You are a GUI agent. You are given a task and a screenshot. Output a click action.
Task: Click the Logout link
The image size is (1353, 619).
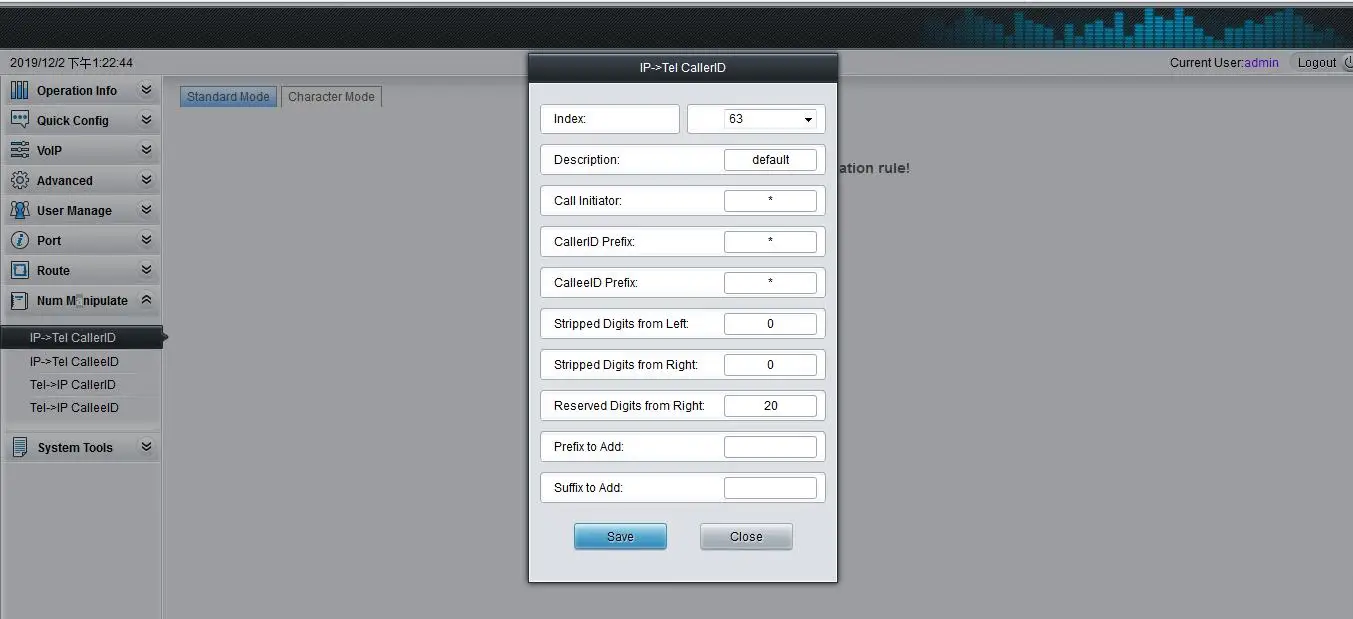pos(1317,63)
